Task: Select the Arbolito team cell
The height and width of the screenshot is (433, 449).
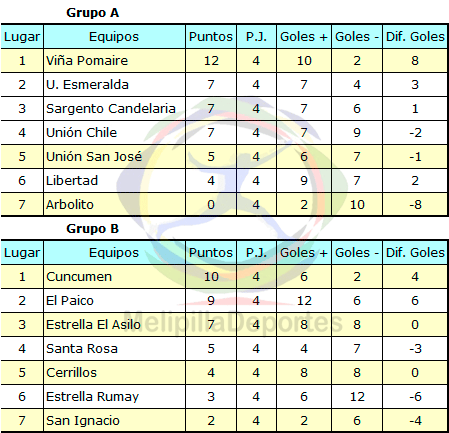Action: (x=114, y=204)
